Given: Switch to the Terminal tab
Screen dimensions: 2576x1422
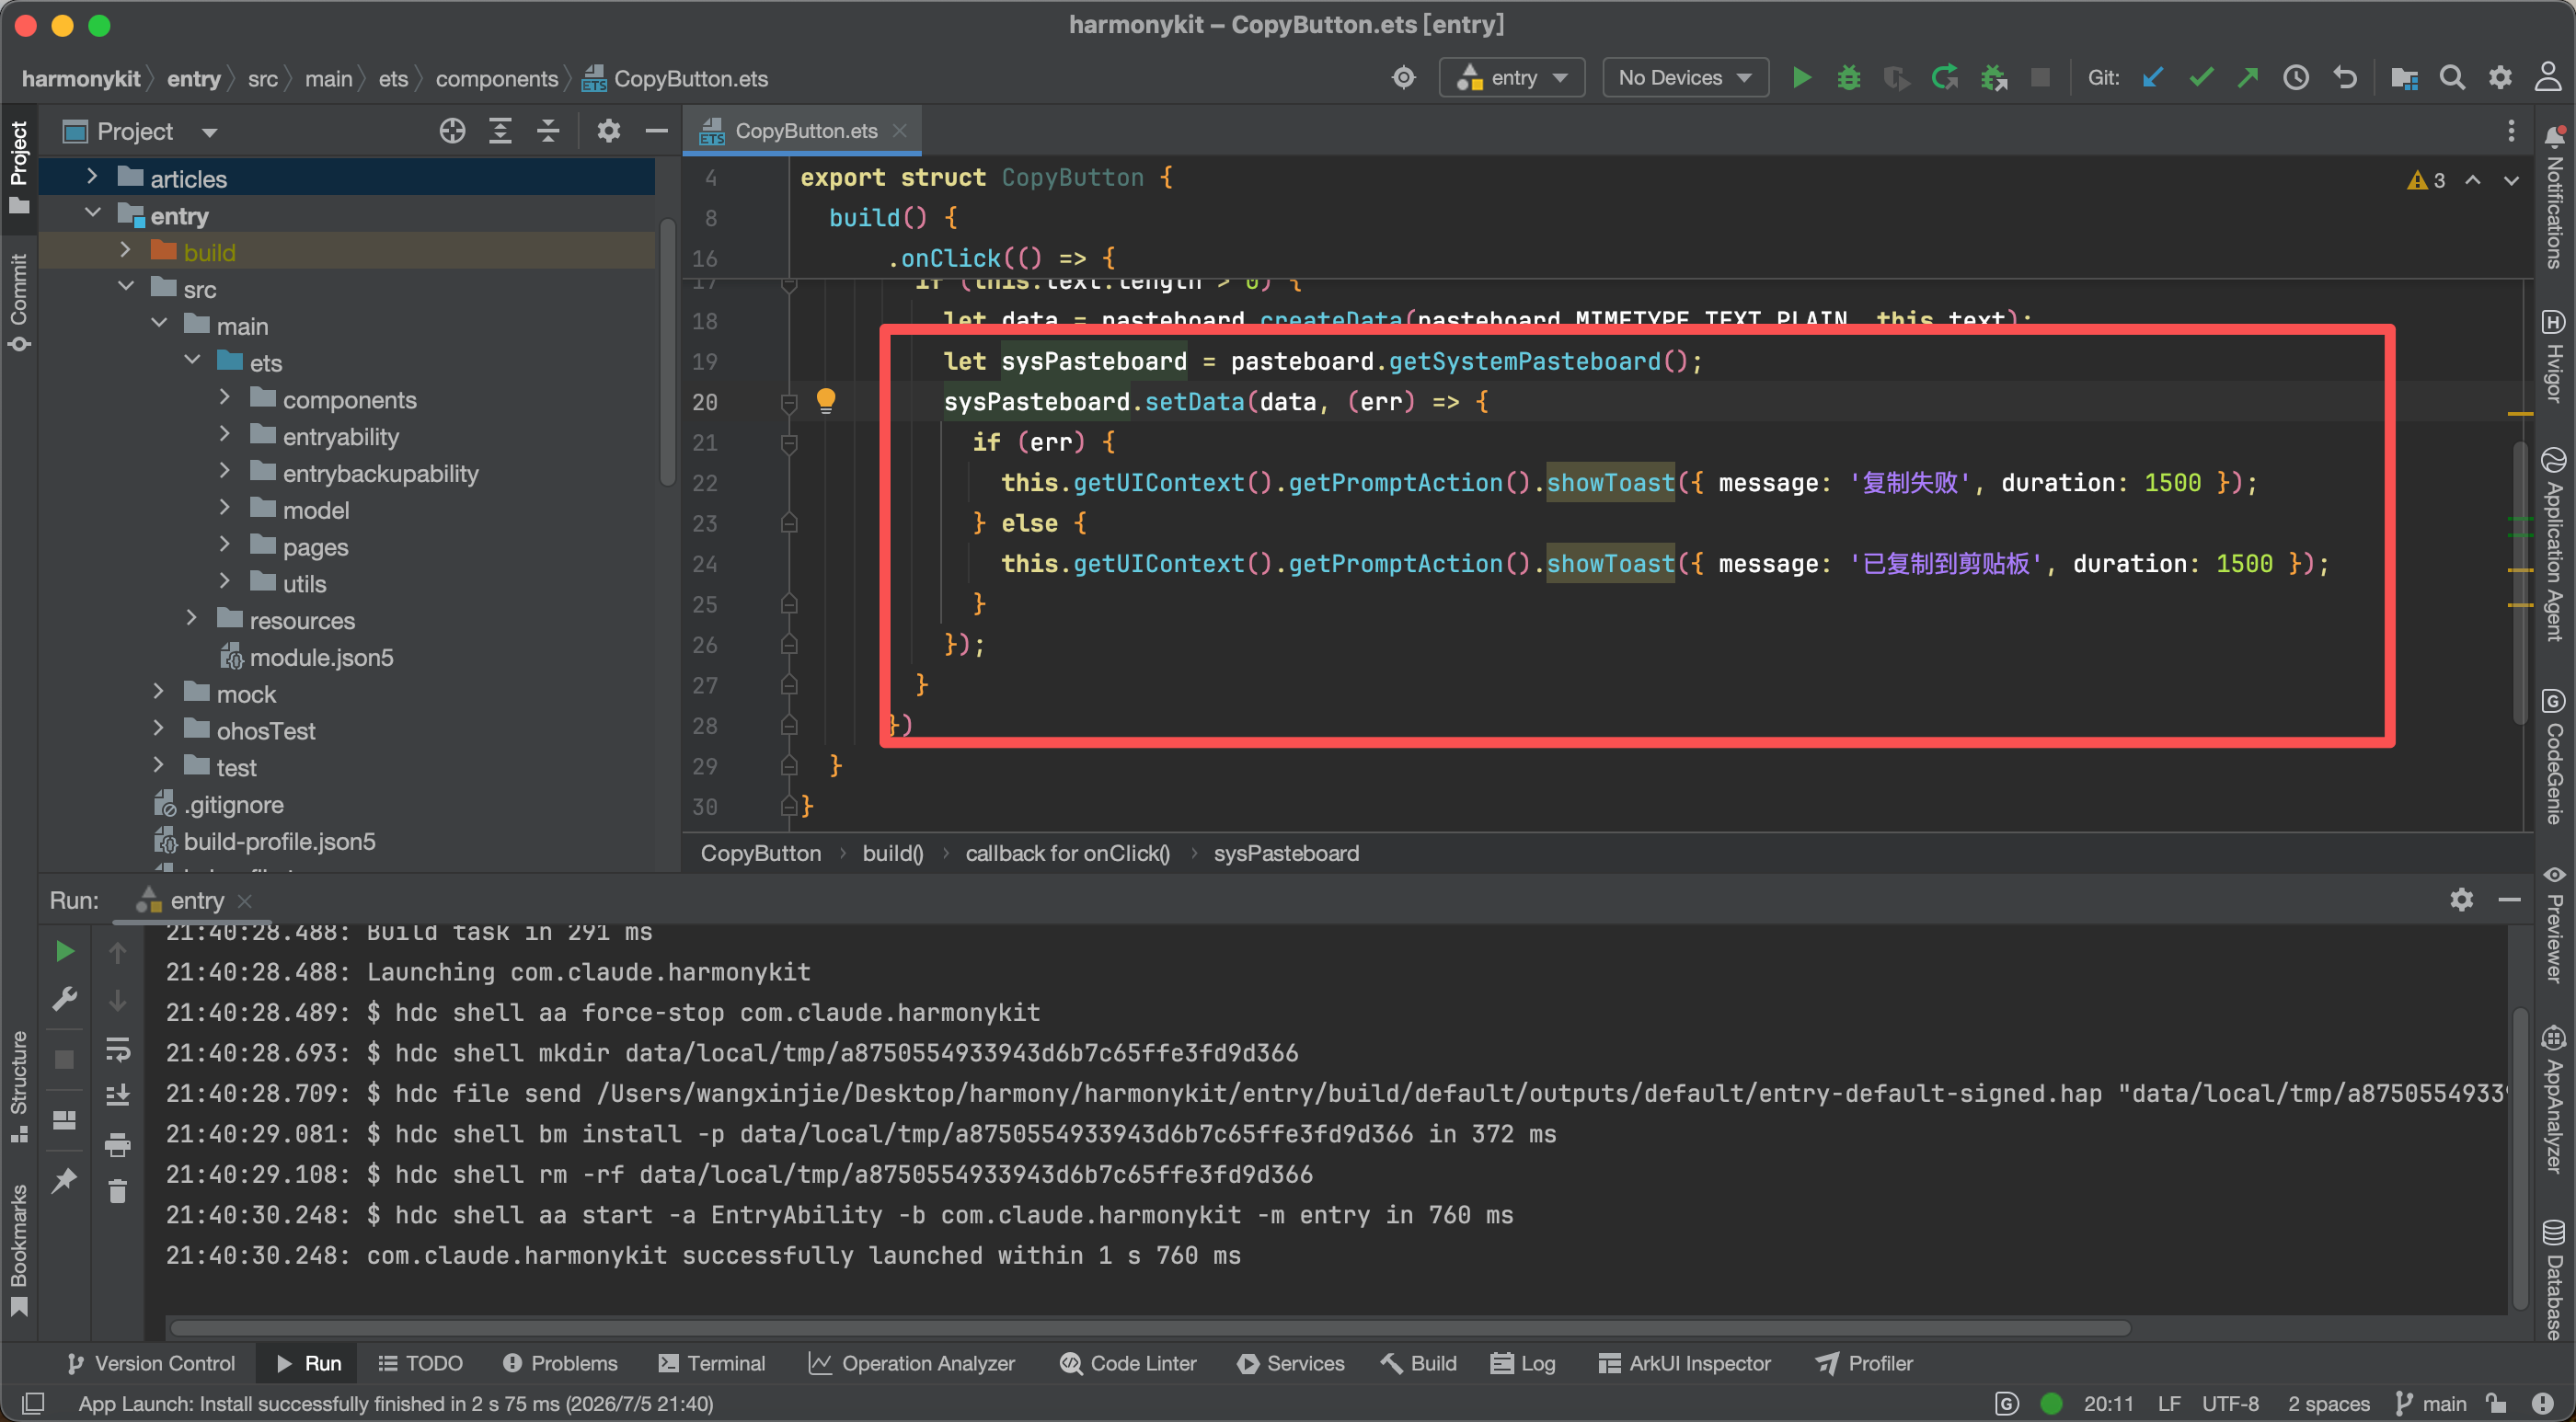Looking at the screenshot, I should [x=711, y=1363].
